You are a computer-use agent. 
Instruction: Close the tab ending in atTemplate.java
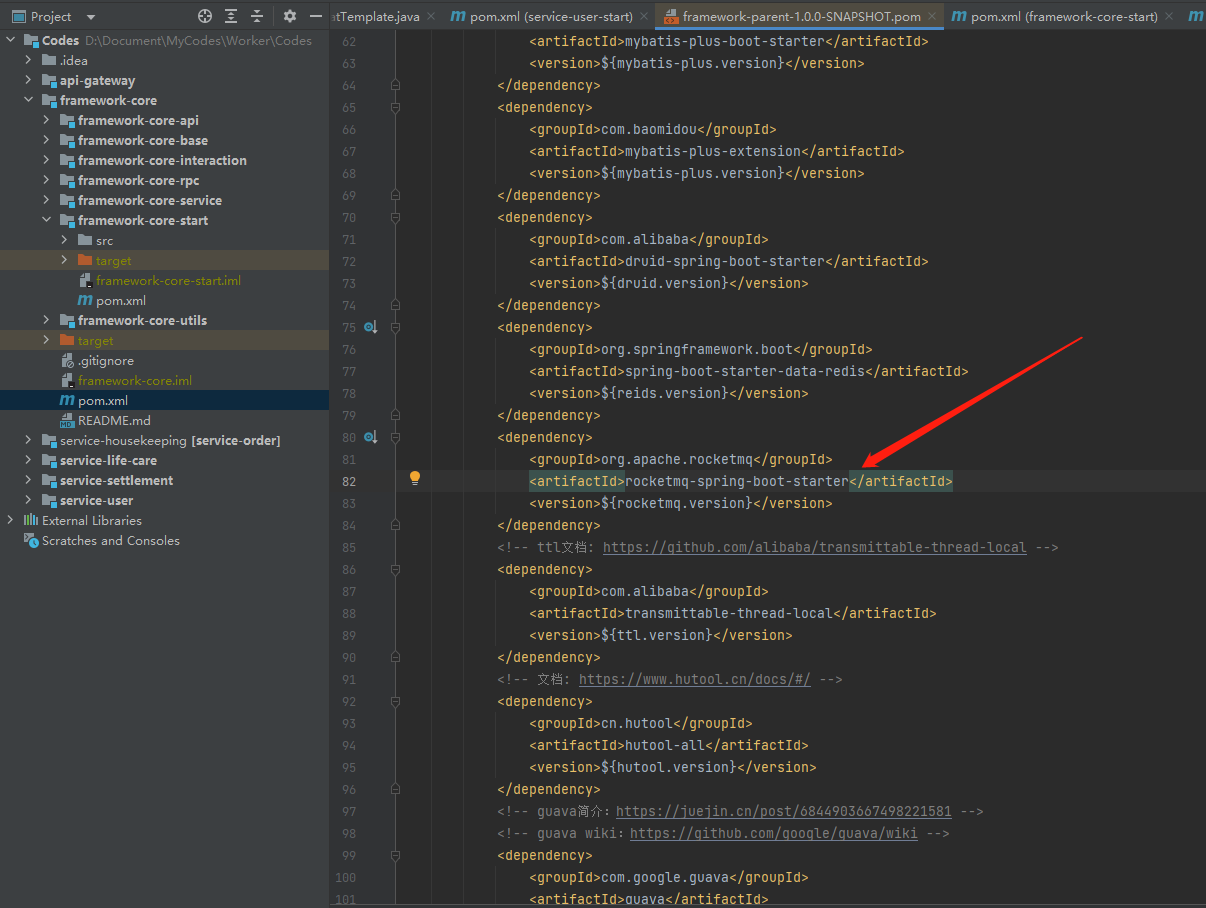pyautogui.click(x=430, y=17)
